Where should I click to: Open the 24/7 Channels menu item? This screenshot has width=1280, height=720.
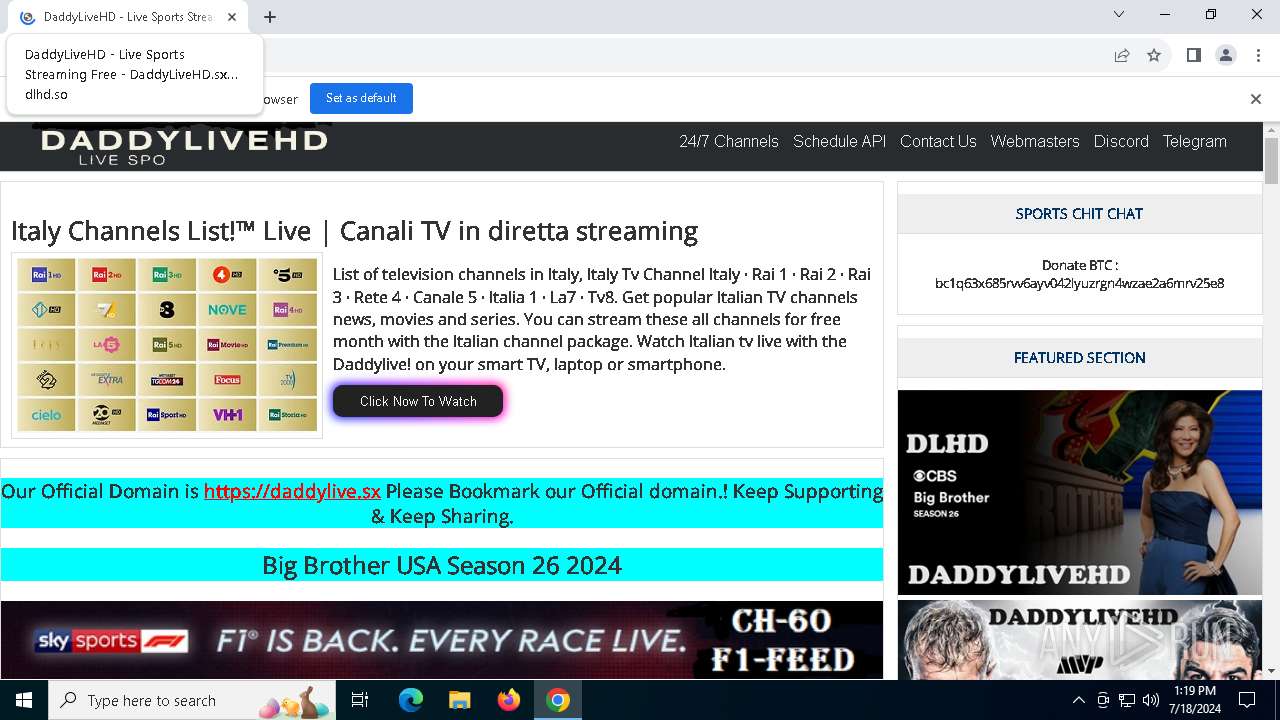[729, 142]
